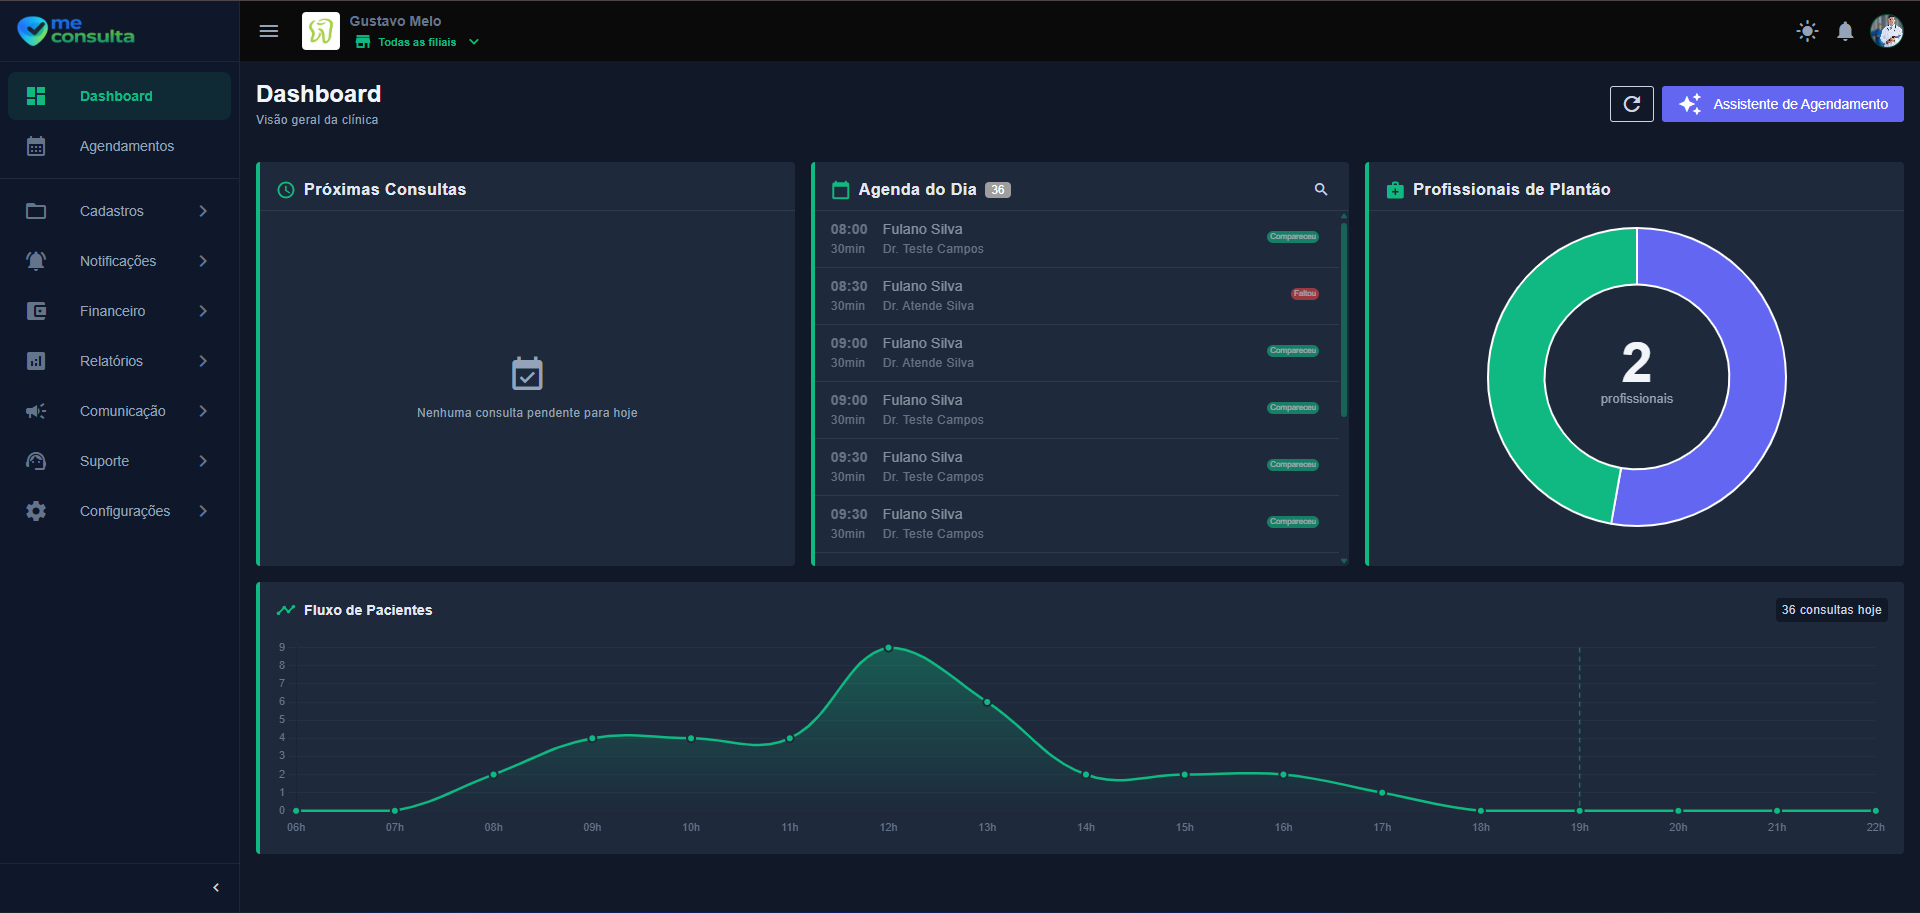Click scroll-down arrow of agenda list

1344,561
